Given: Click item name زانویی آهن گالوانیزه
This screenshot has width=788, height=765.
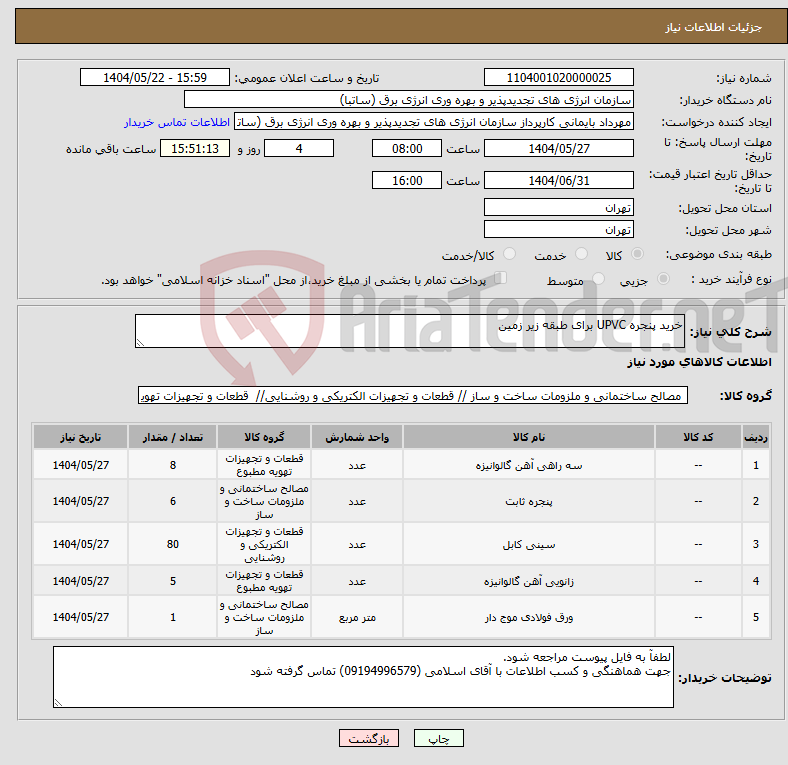Looking at the screenshot, I should click(x=529, y=582).
